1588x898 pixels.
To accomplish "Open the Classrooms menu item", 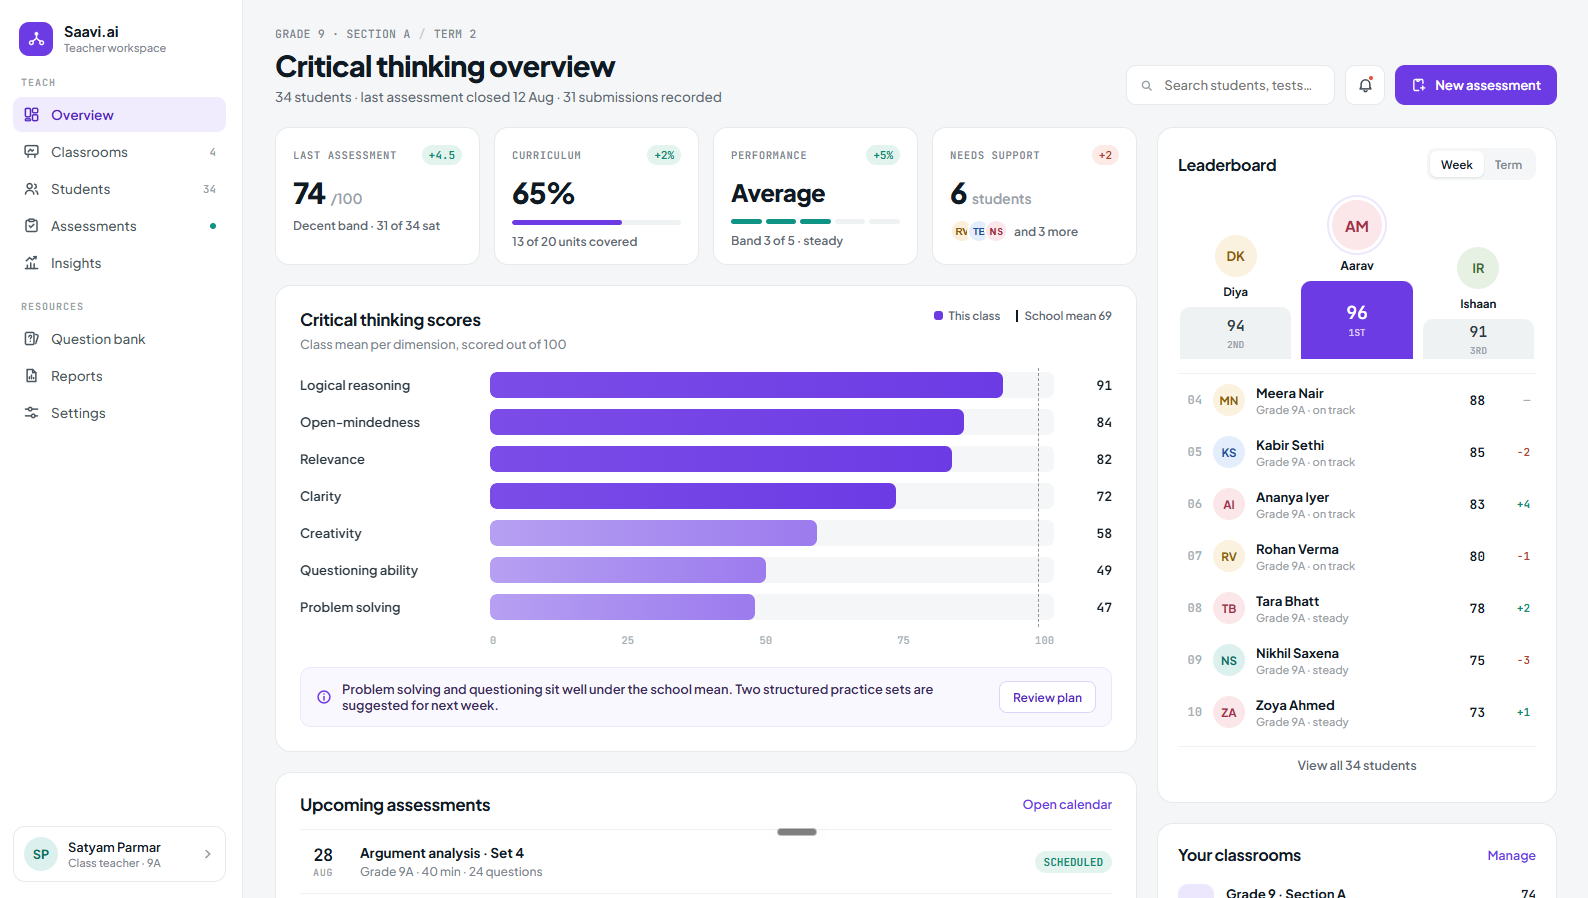I will [119, 152].
